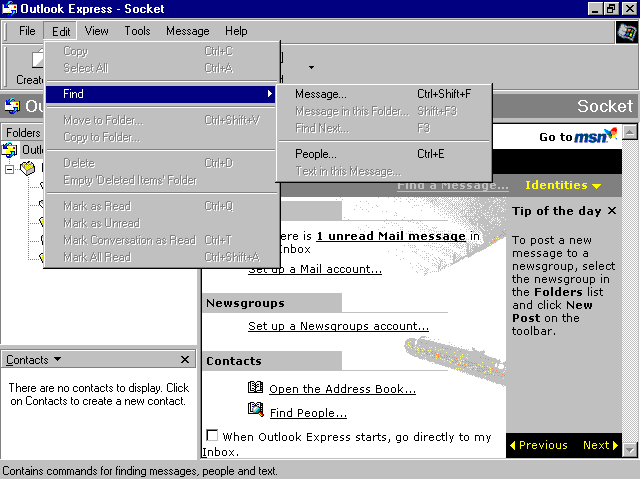Click the Contacts section heading in main pane
The width and height of the screenshot is (640, 480).
pyautogui.click(x=234, y=361)
